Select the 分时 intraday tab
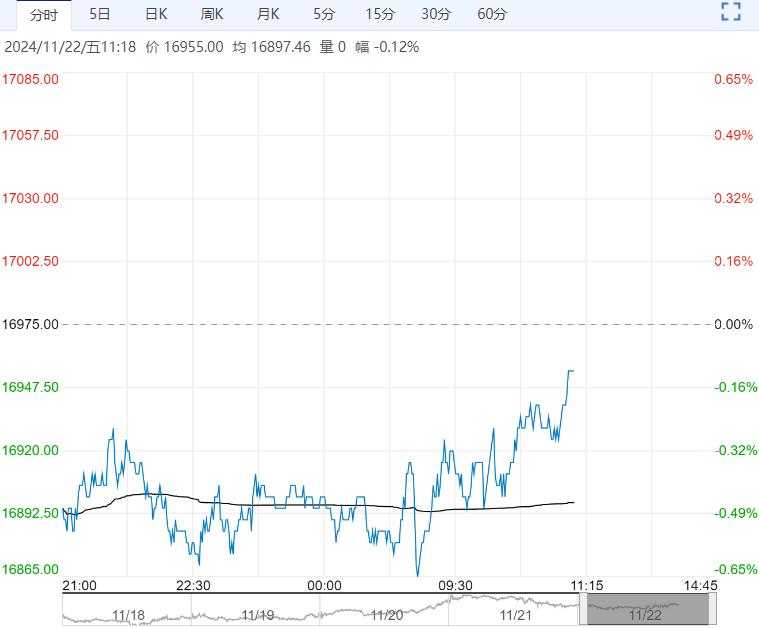Screen dimensions: 759x628 pyautogui.click(x=43, y=14)
